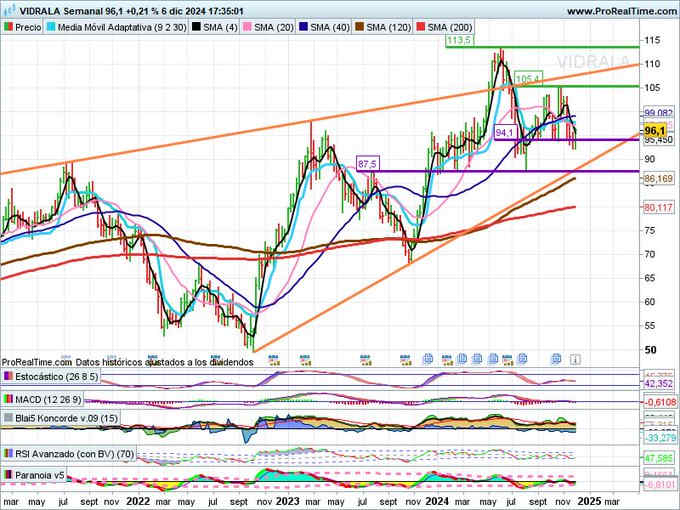Click the 113,5 resistance level label
Viewport: 680px width, 510px height.
click(x=459, y=40)
